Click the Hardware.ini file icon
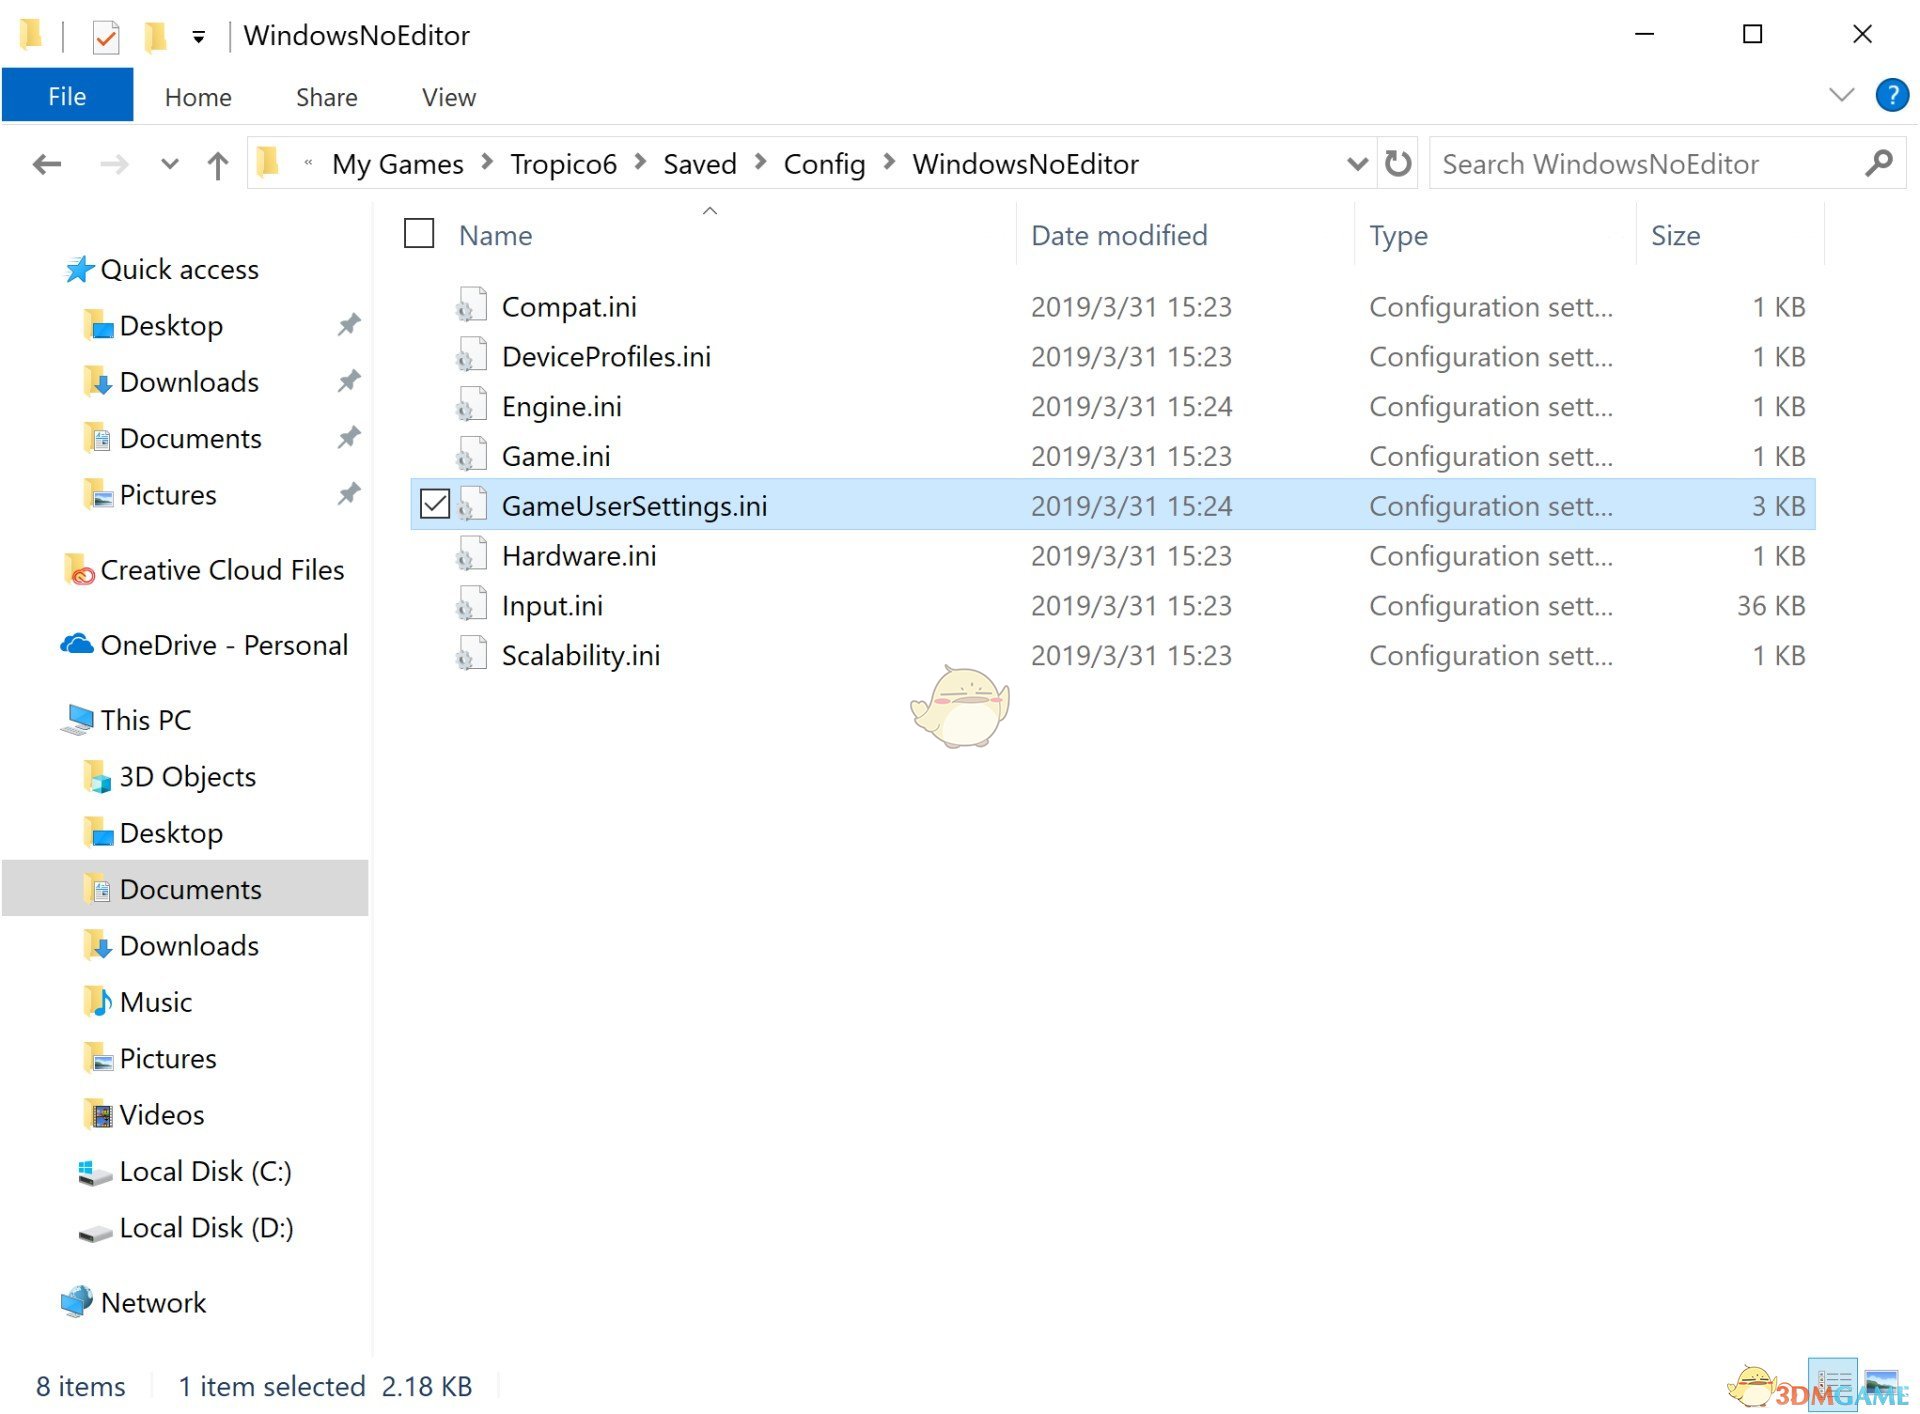The width and height of the screenshot is (1920, 1414). 470,555
